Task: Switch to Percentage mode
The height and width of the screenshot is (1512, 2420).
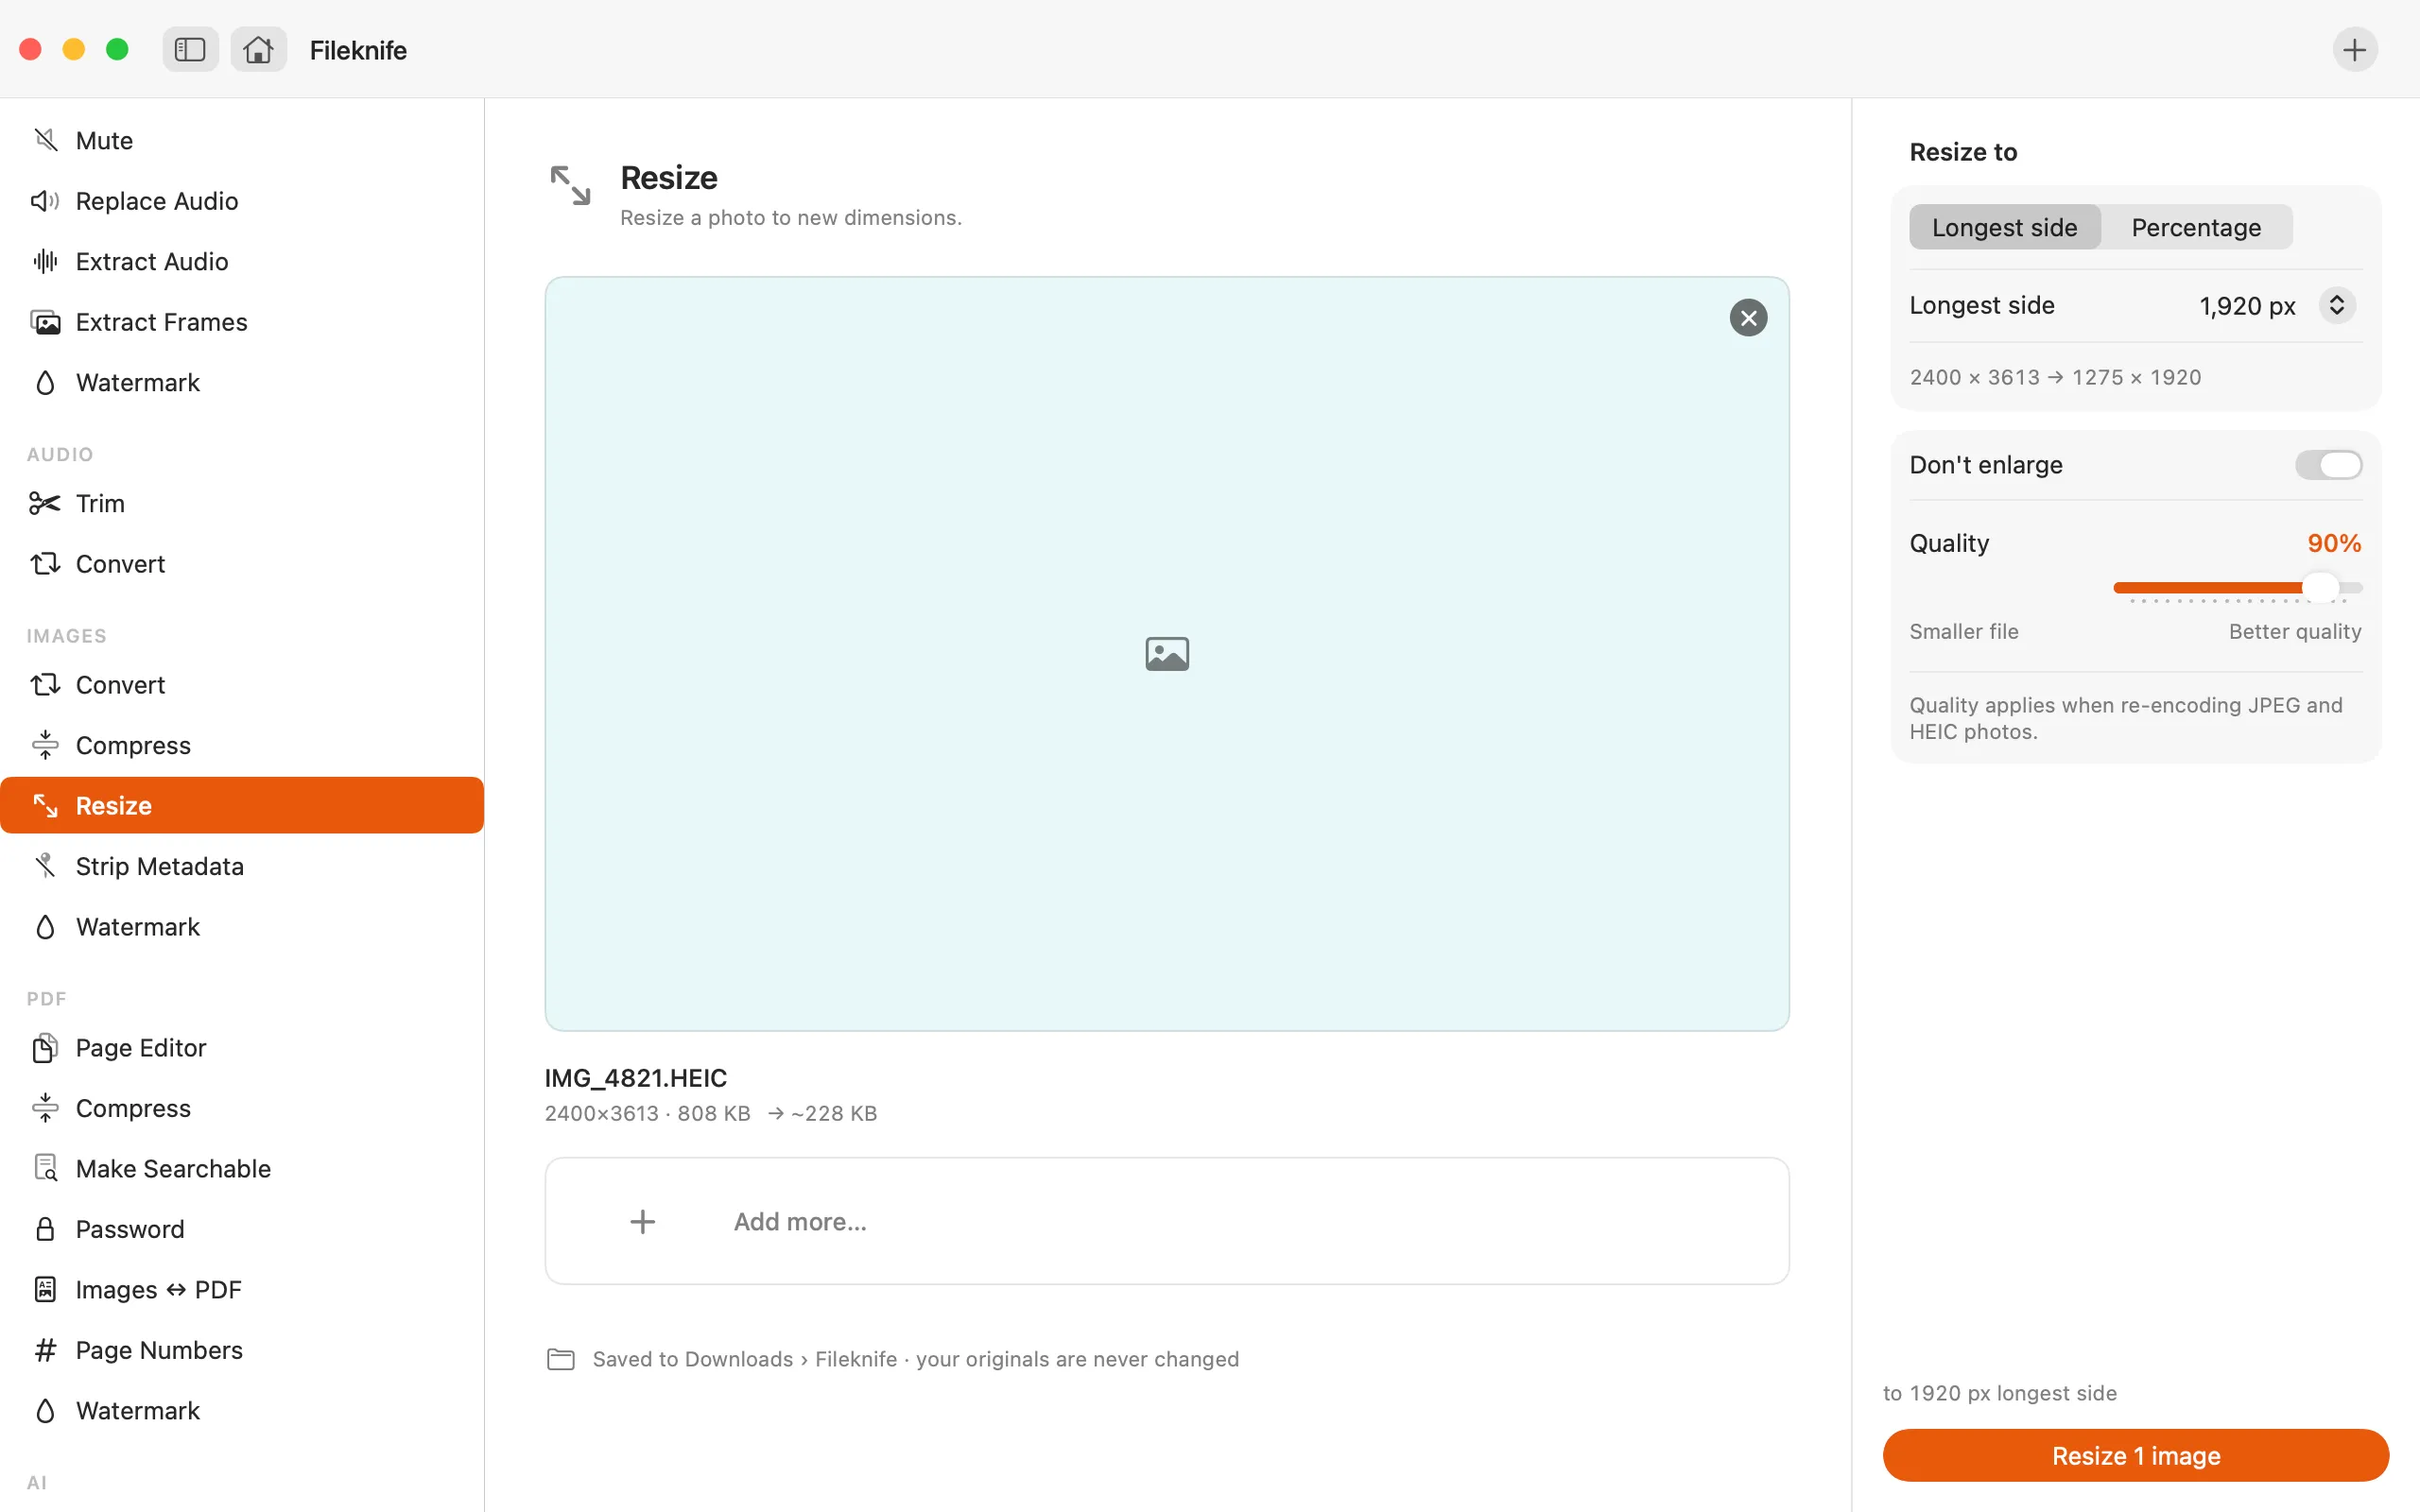Action: pos(2196,227)
